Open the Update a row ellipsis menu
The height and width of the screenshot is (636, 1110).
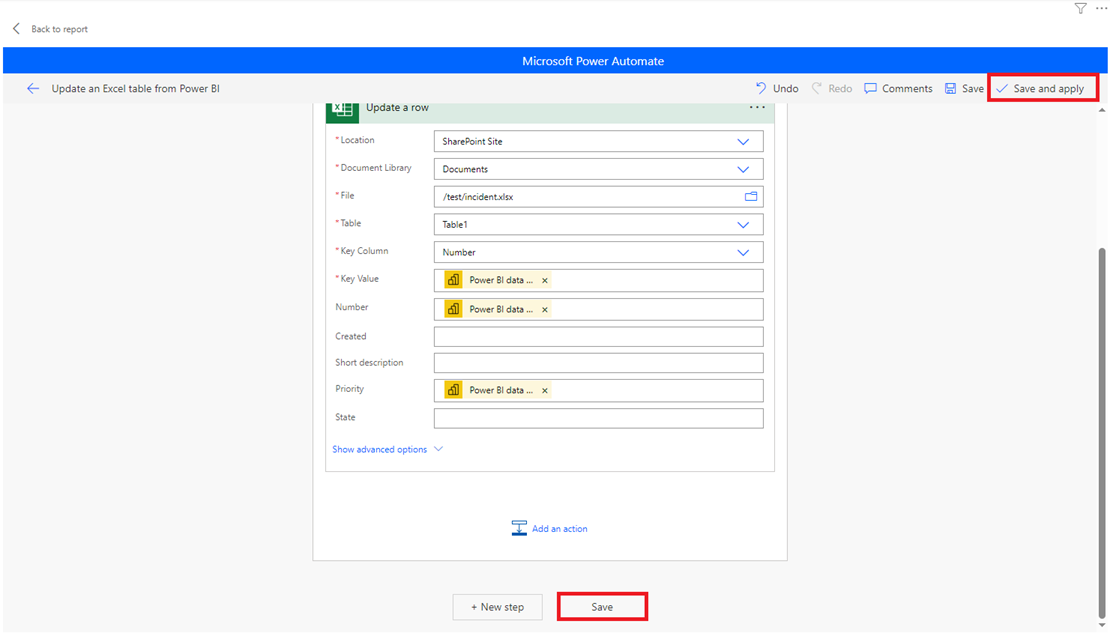click(757, 108)
